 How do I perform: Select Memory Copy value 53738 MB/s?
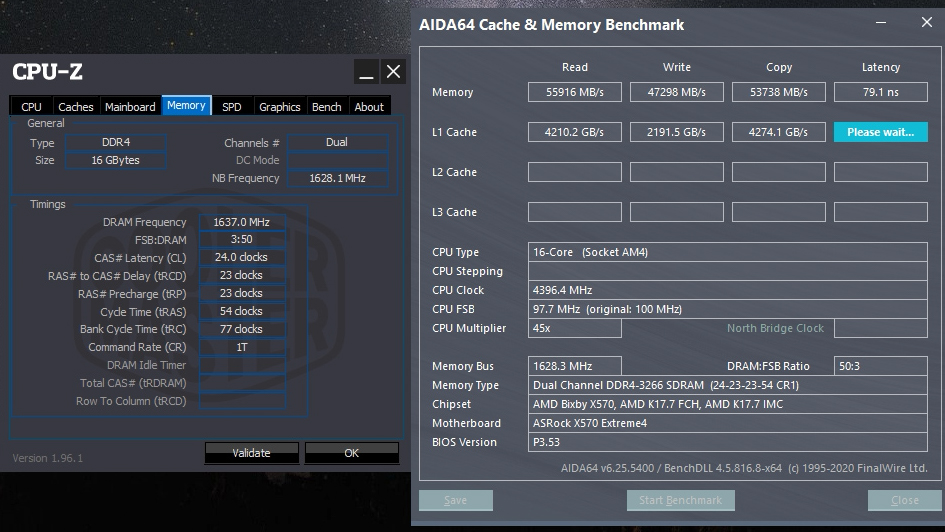point(779,92)
